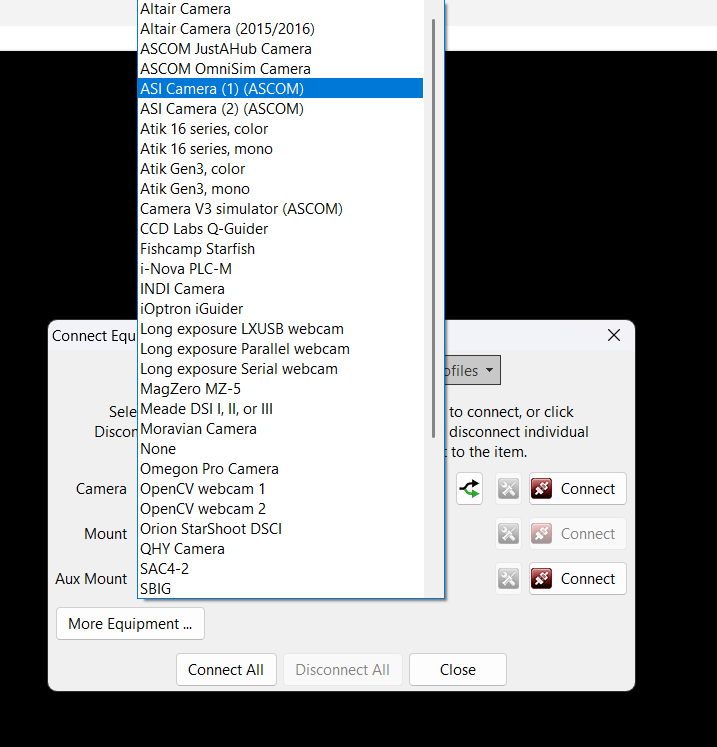Select OpenCV webcam 1

(x=280, y=489)
